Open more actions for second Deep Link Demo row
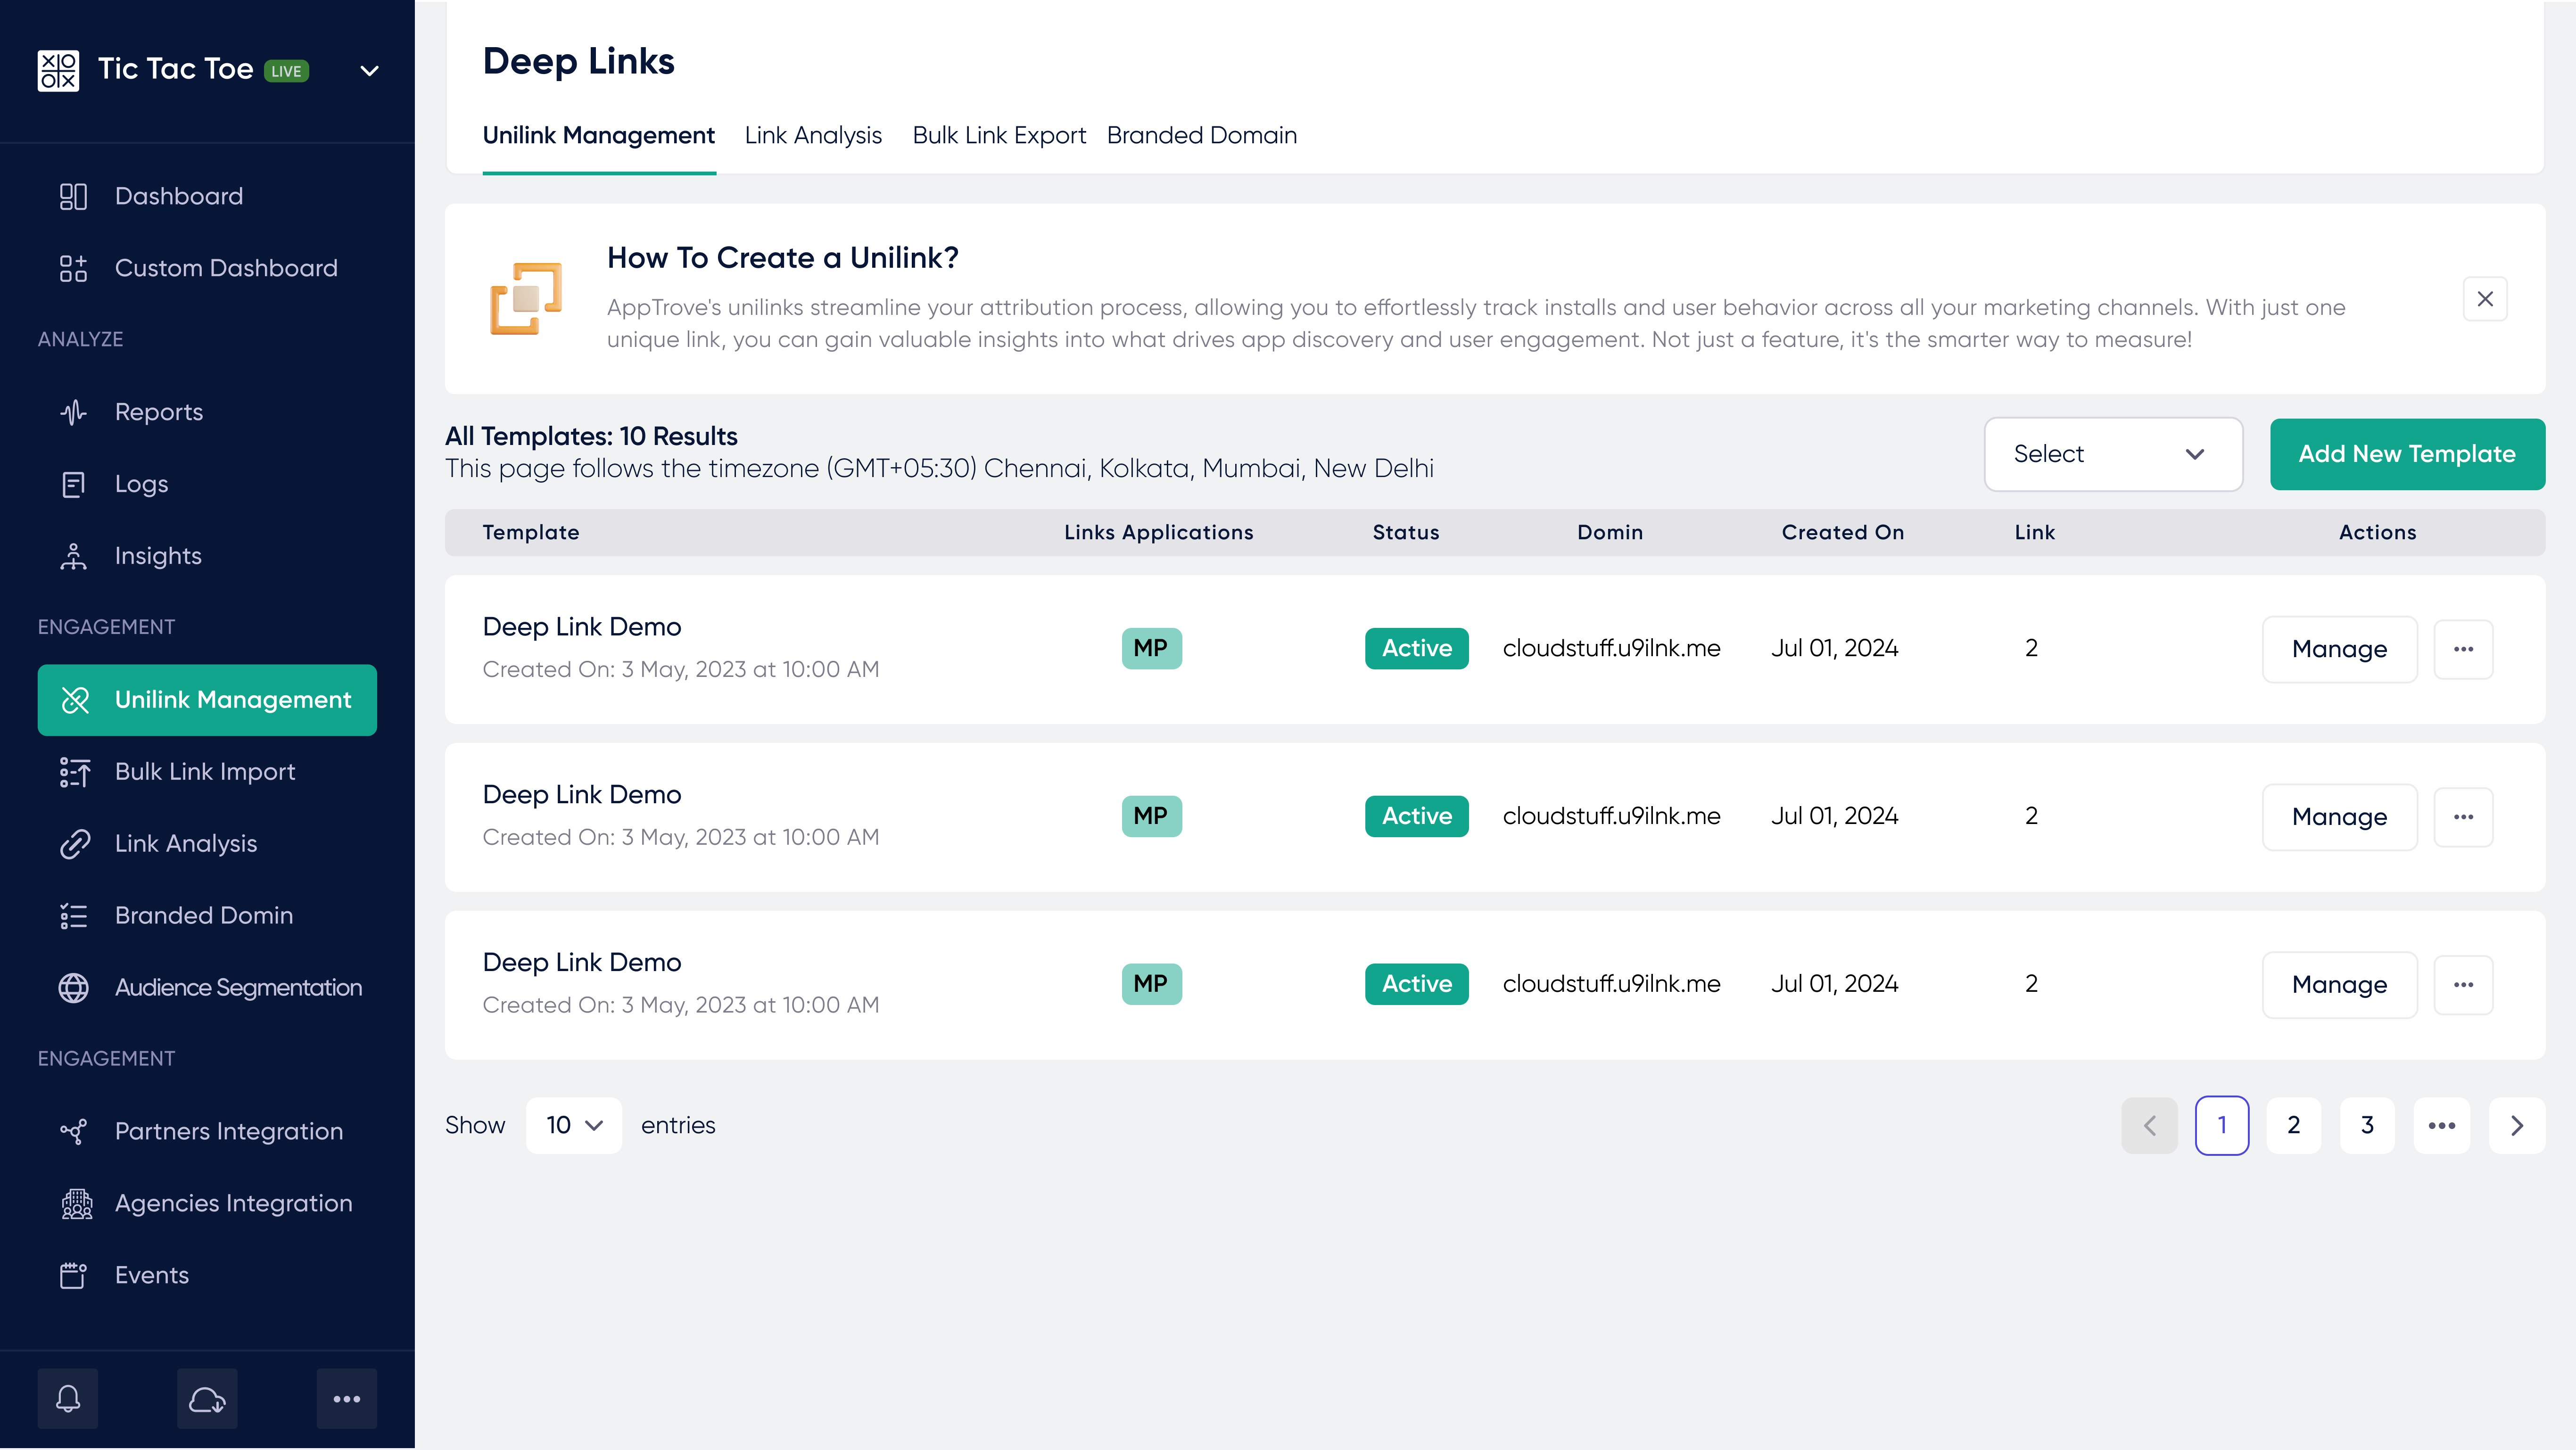 click(x=2463, y=817)
